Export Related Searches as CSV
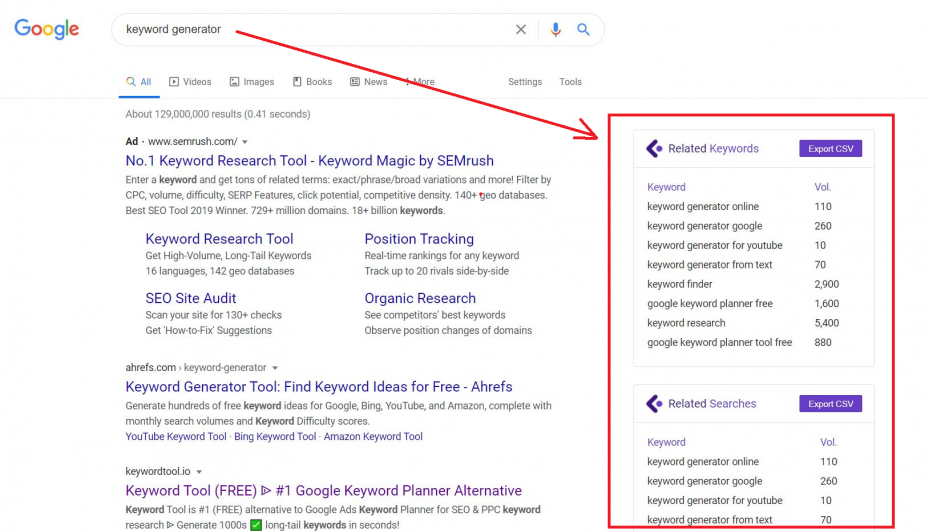The width and height of the screenshot is (929, 532). [x=831, y=404]
